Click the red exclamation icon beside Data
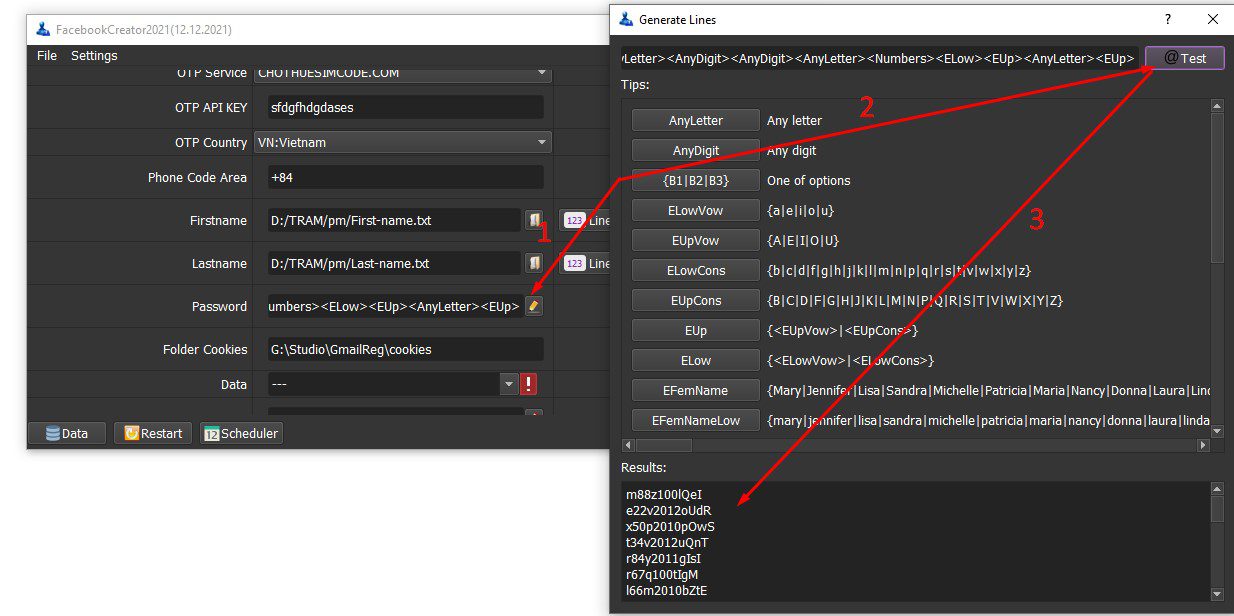 [x=529, y=384]
